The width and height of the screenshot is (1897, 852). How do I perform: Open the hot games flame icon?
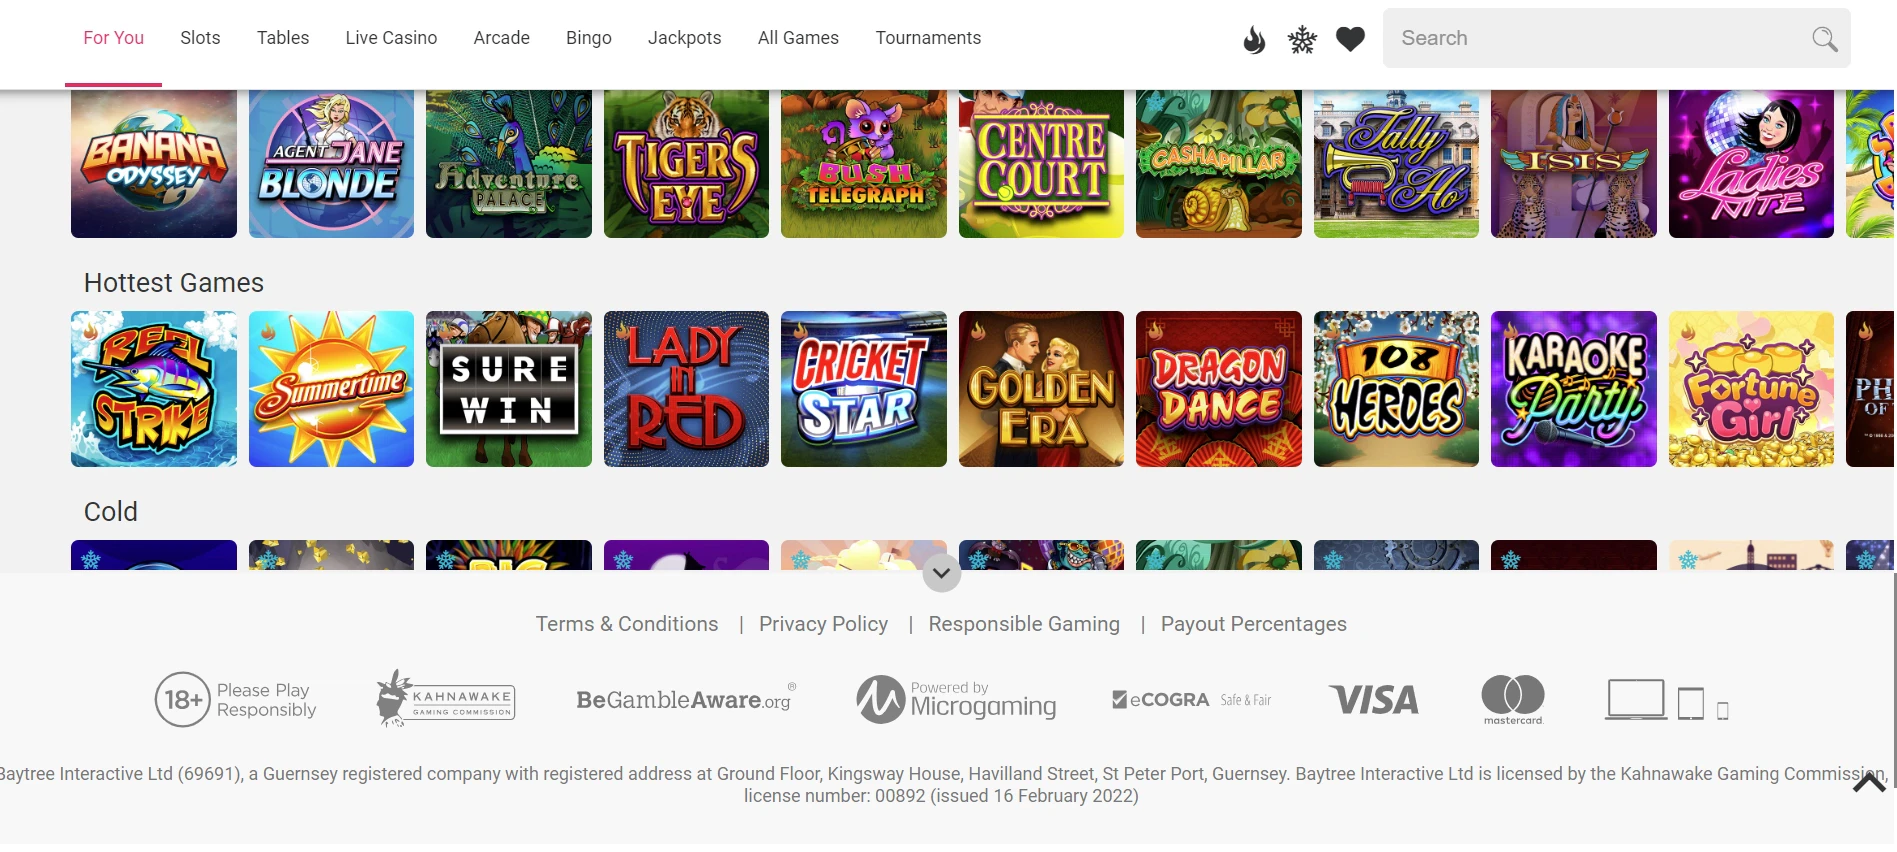[1254, 39]
